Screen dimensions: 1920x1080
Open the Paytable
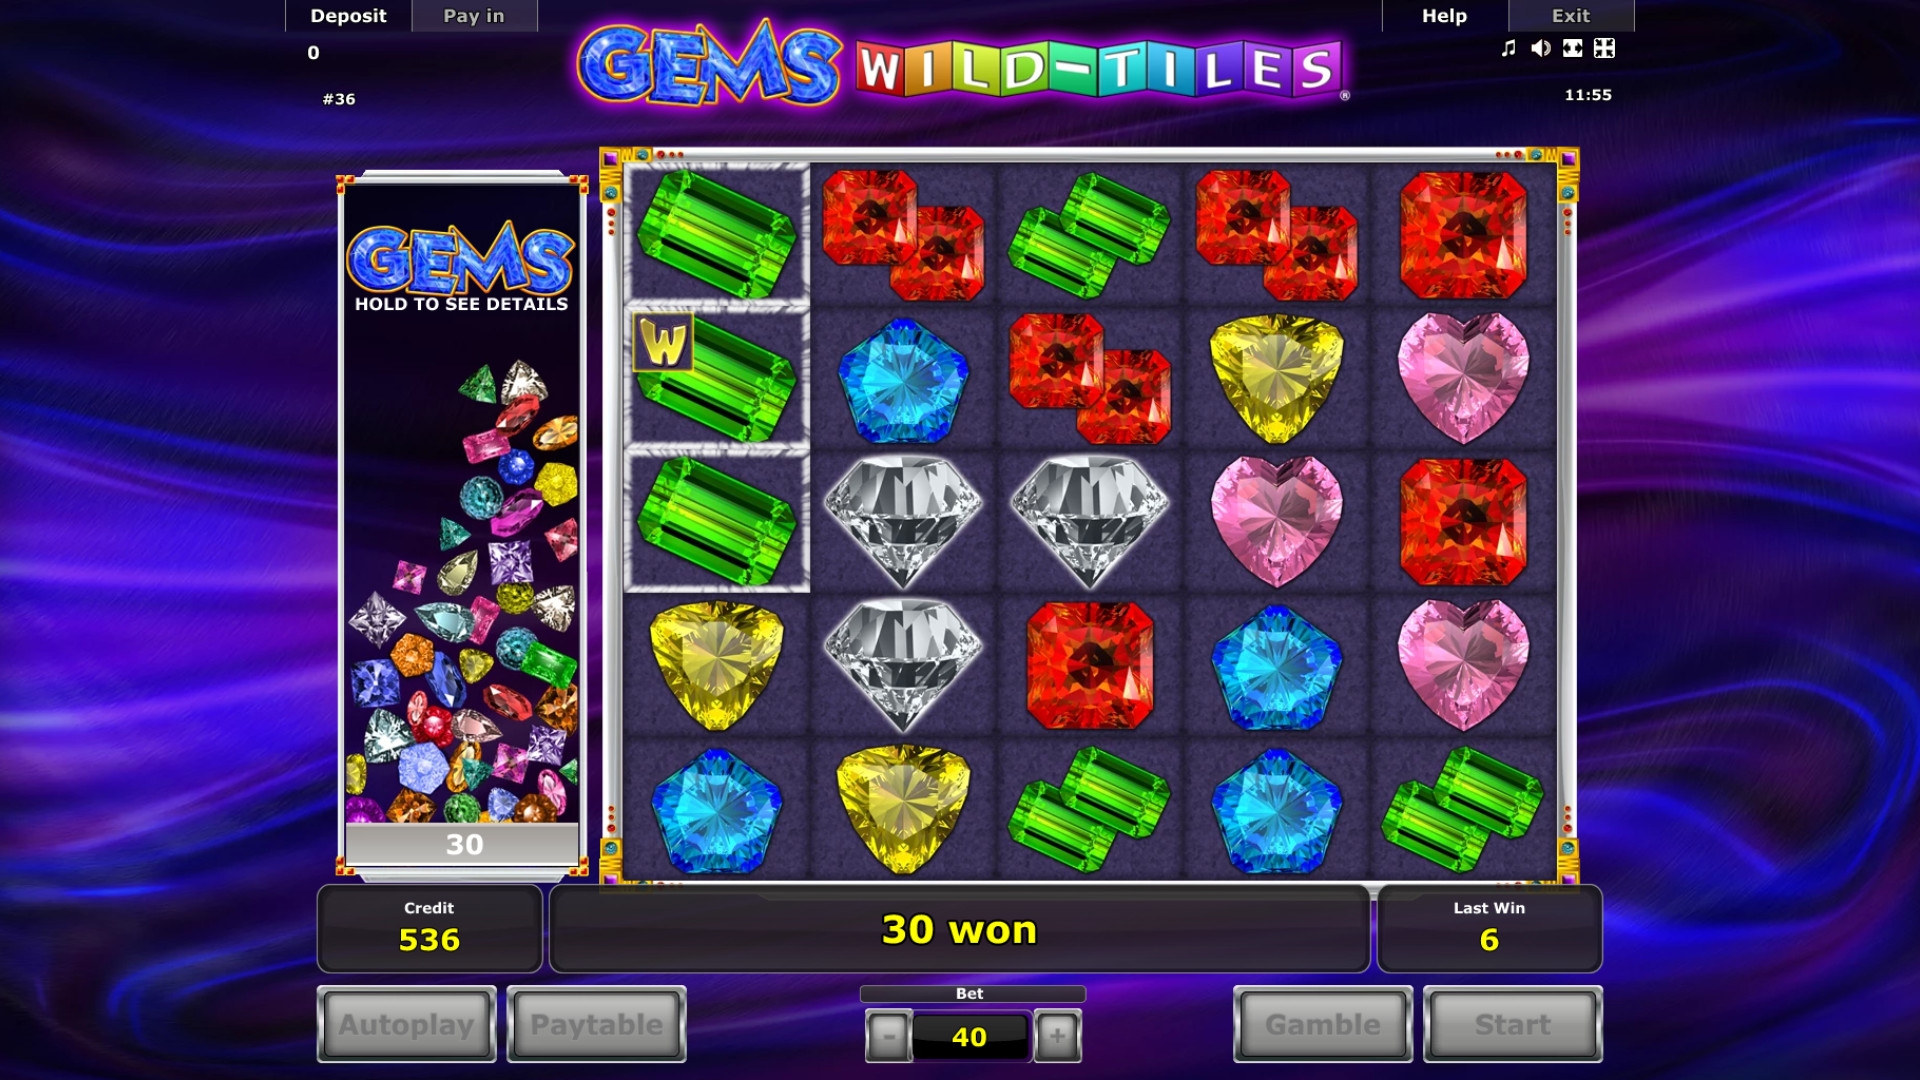(x=596, y=1024)
